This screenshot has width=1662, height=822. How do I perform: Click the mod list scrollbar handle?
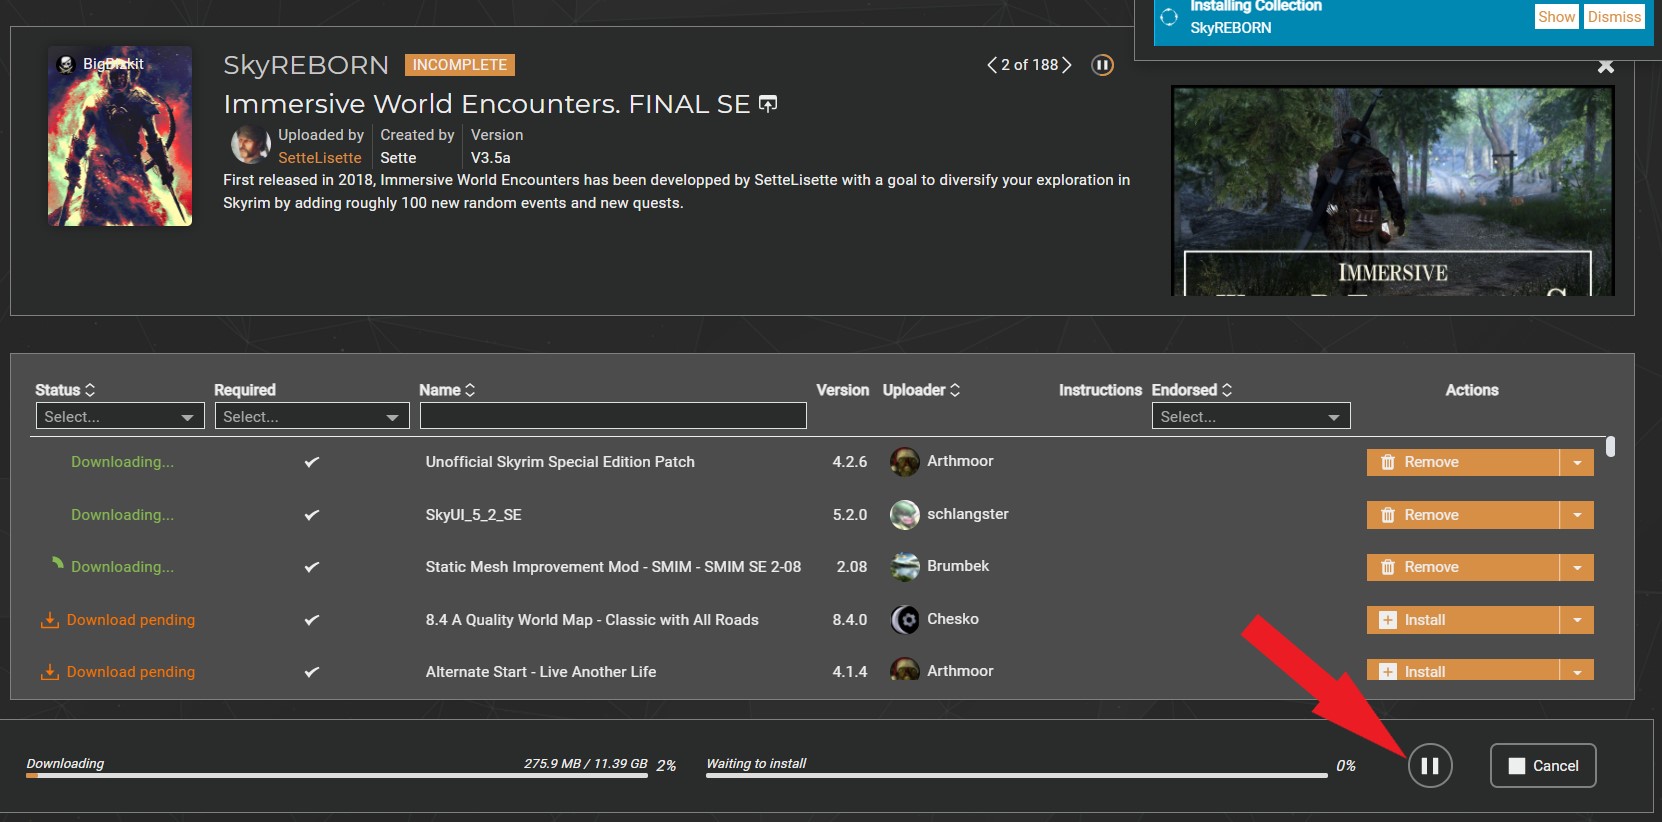pyautogui.click(x=1610, y=446)
